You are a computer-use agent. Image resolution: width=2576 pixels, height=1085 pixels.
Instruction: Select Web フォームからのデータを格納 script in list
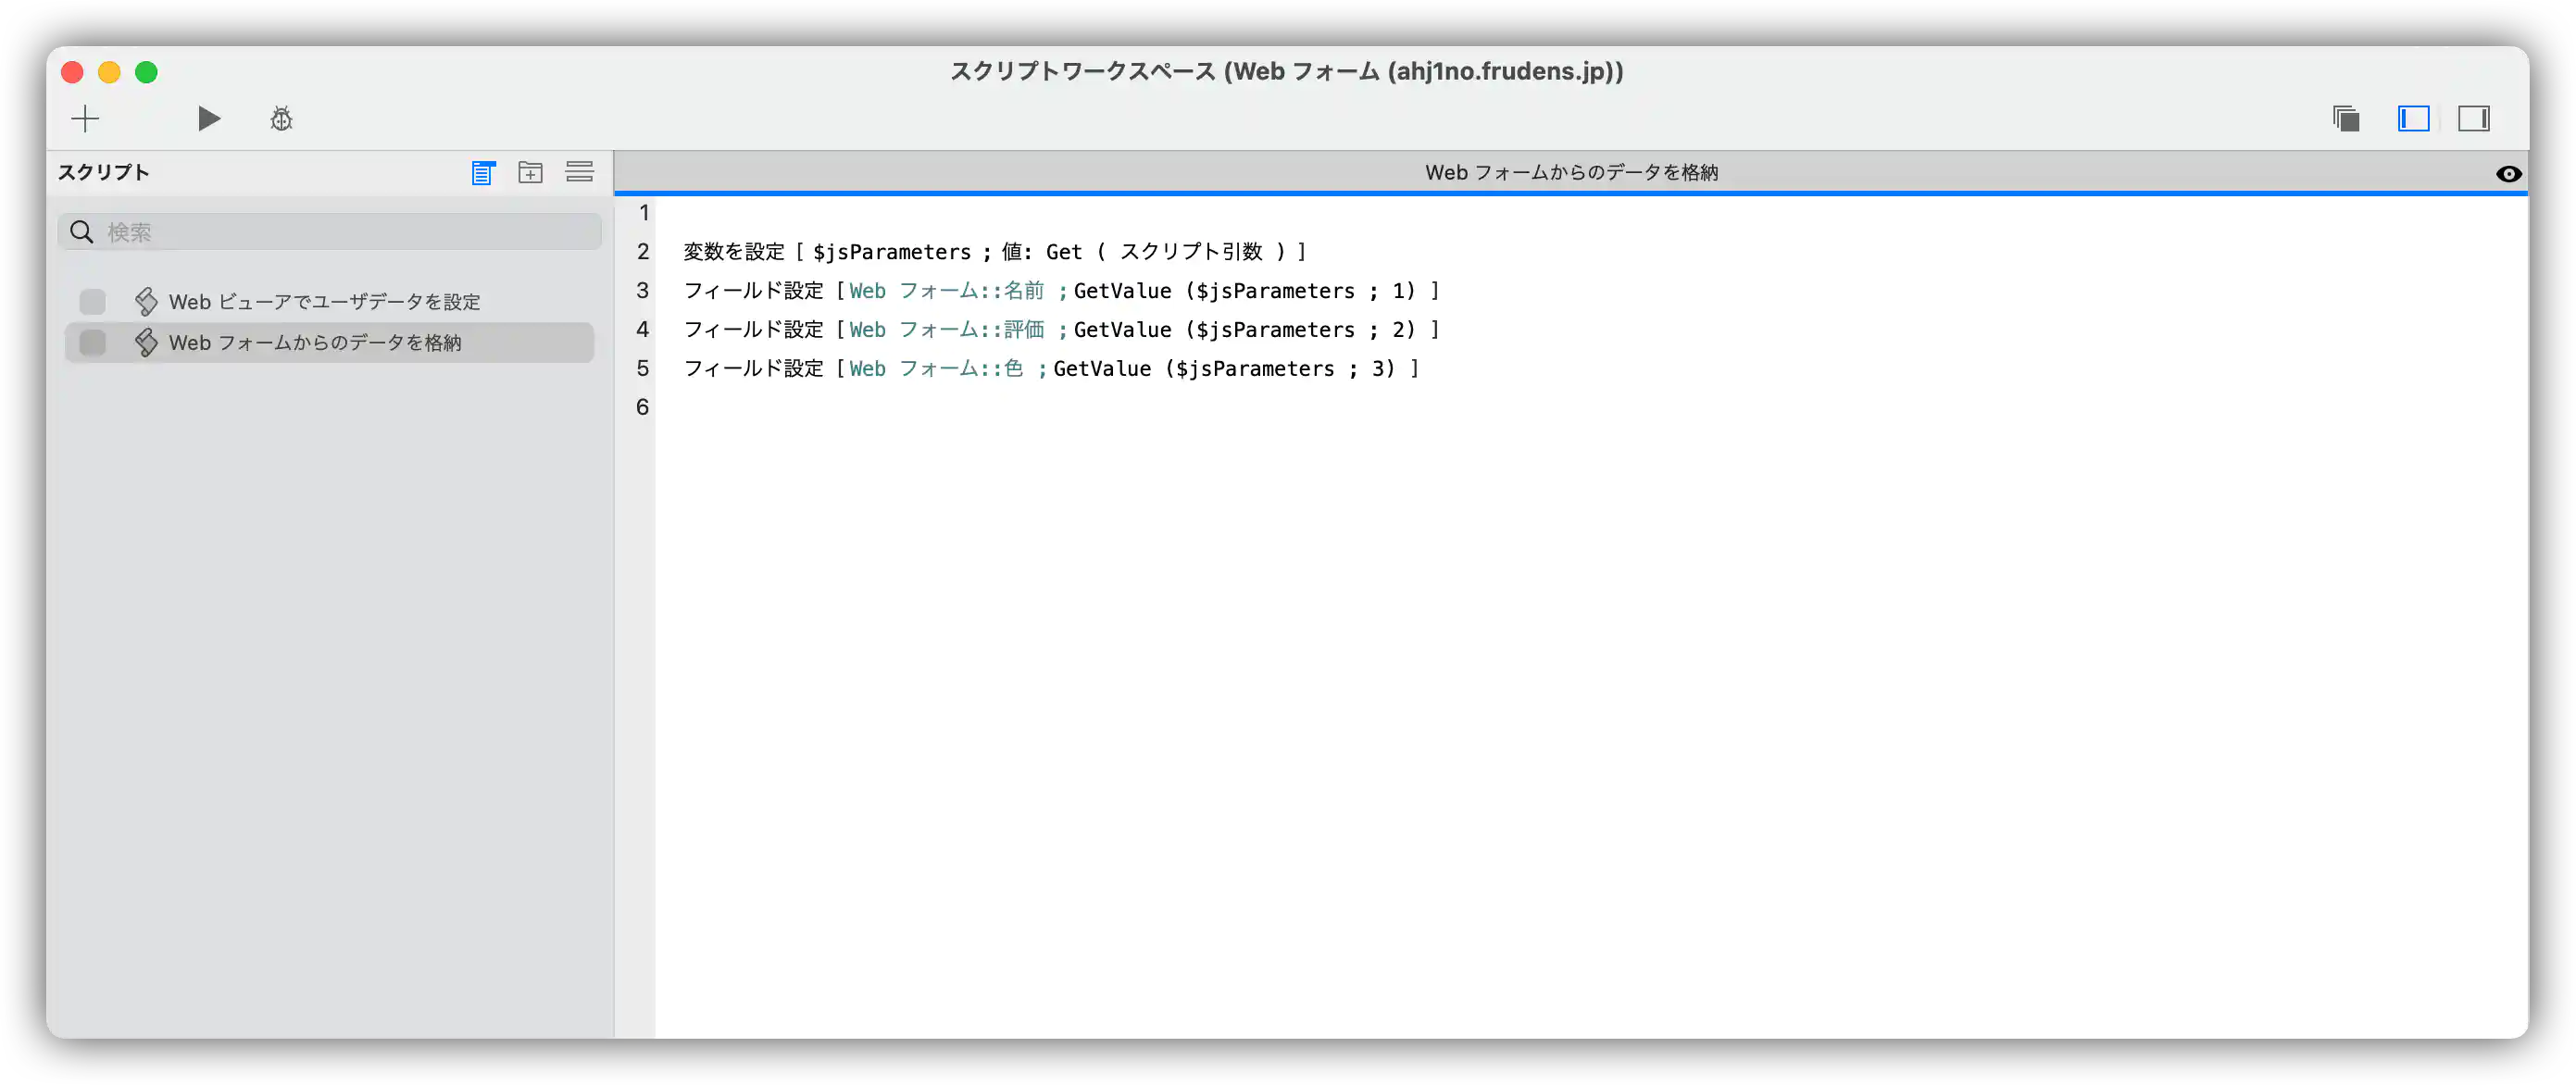(315, 343)
